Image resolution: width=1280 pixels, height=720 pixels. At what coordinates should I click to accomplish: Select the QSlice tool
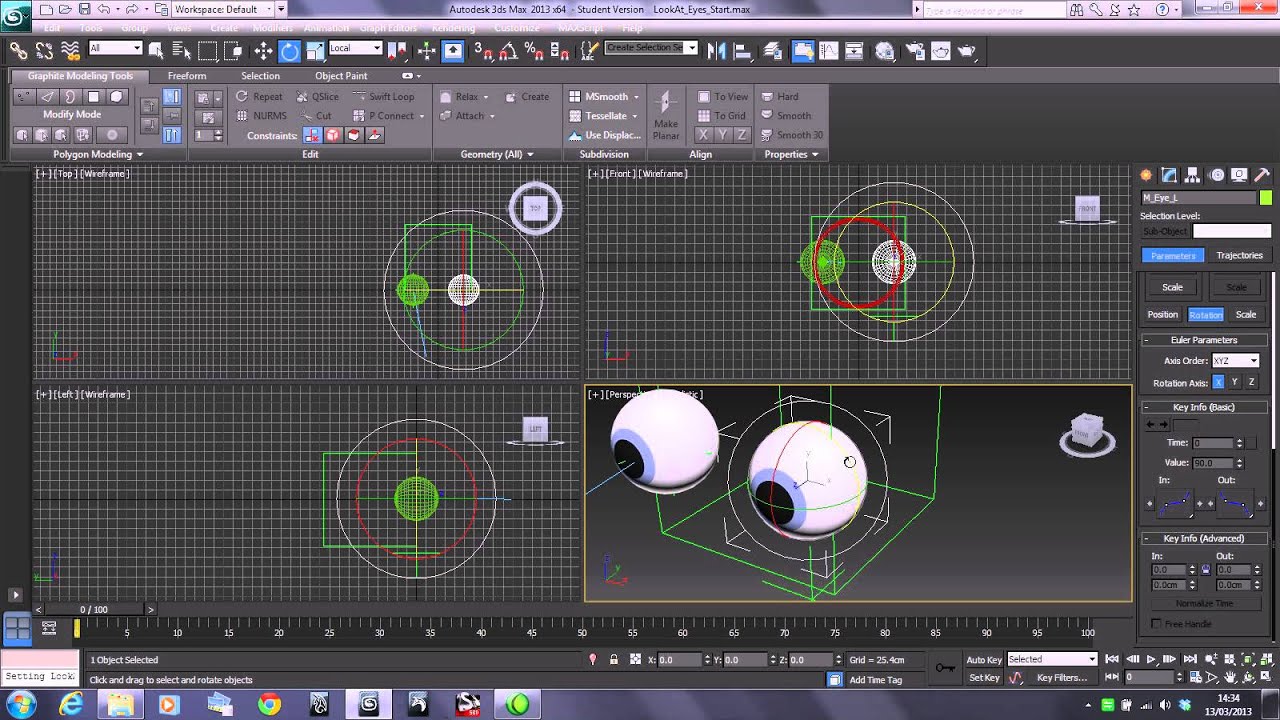pos(318,97)
